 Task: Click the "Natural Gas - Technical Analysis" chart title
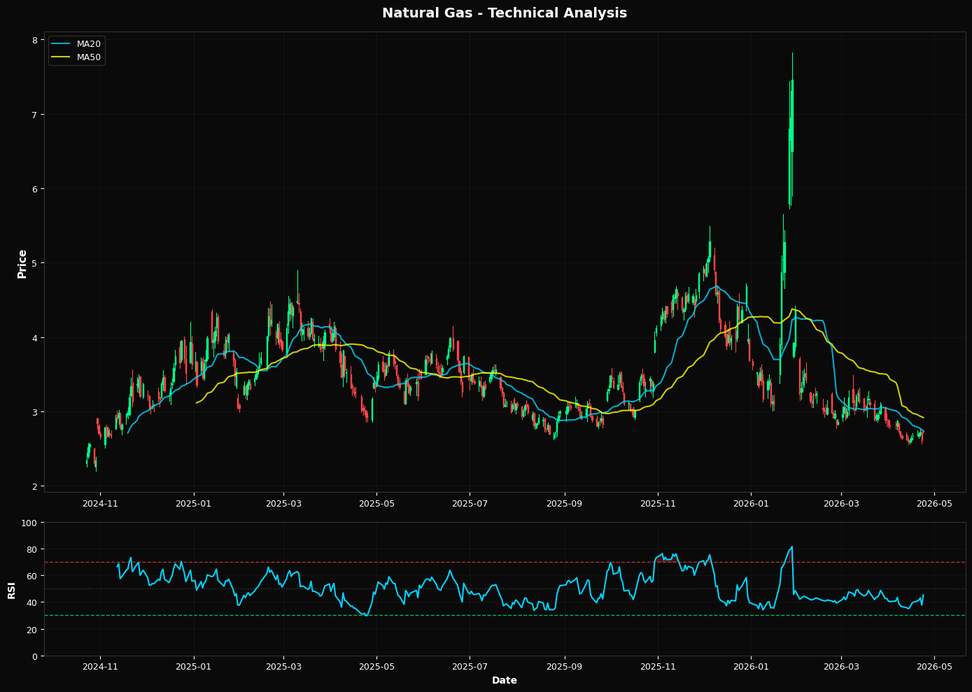(504, 12)
